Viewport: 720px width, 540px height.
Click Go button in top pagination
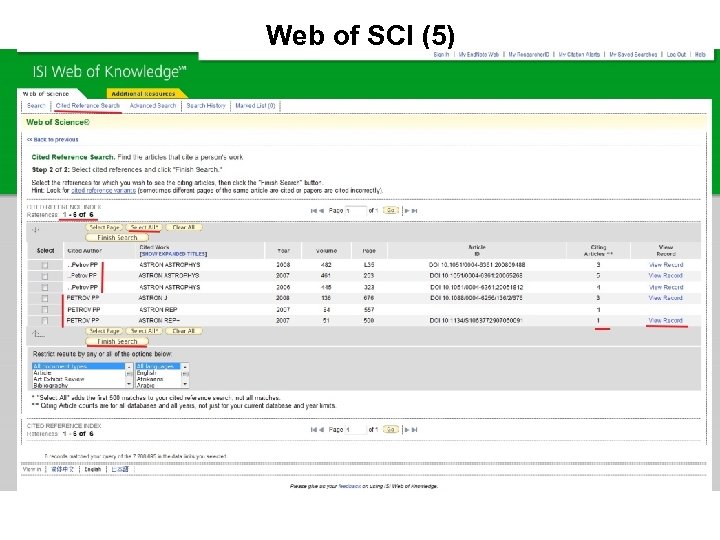[391, 211]
